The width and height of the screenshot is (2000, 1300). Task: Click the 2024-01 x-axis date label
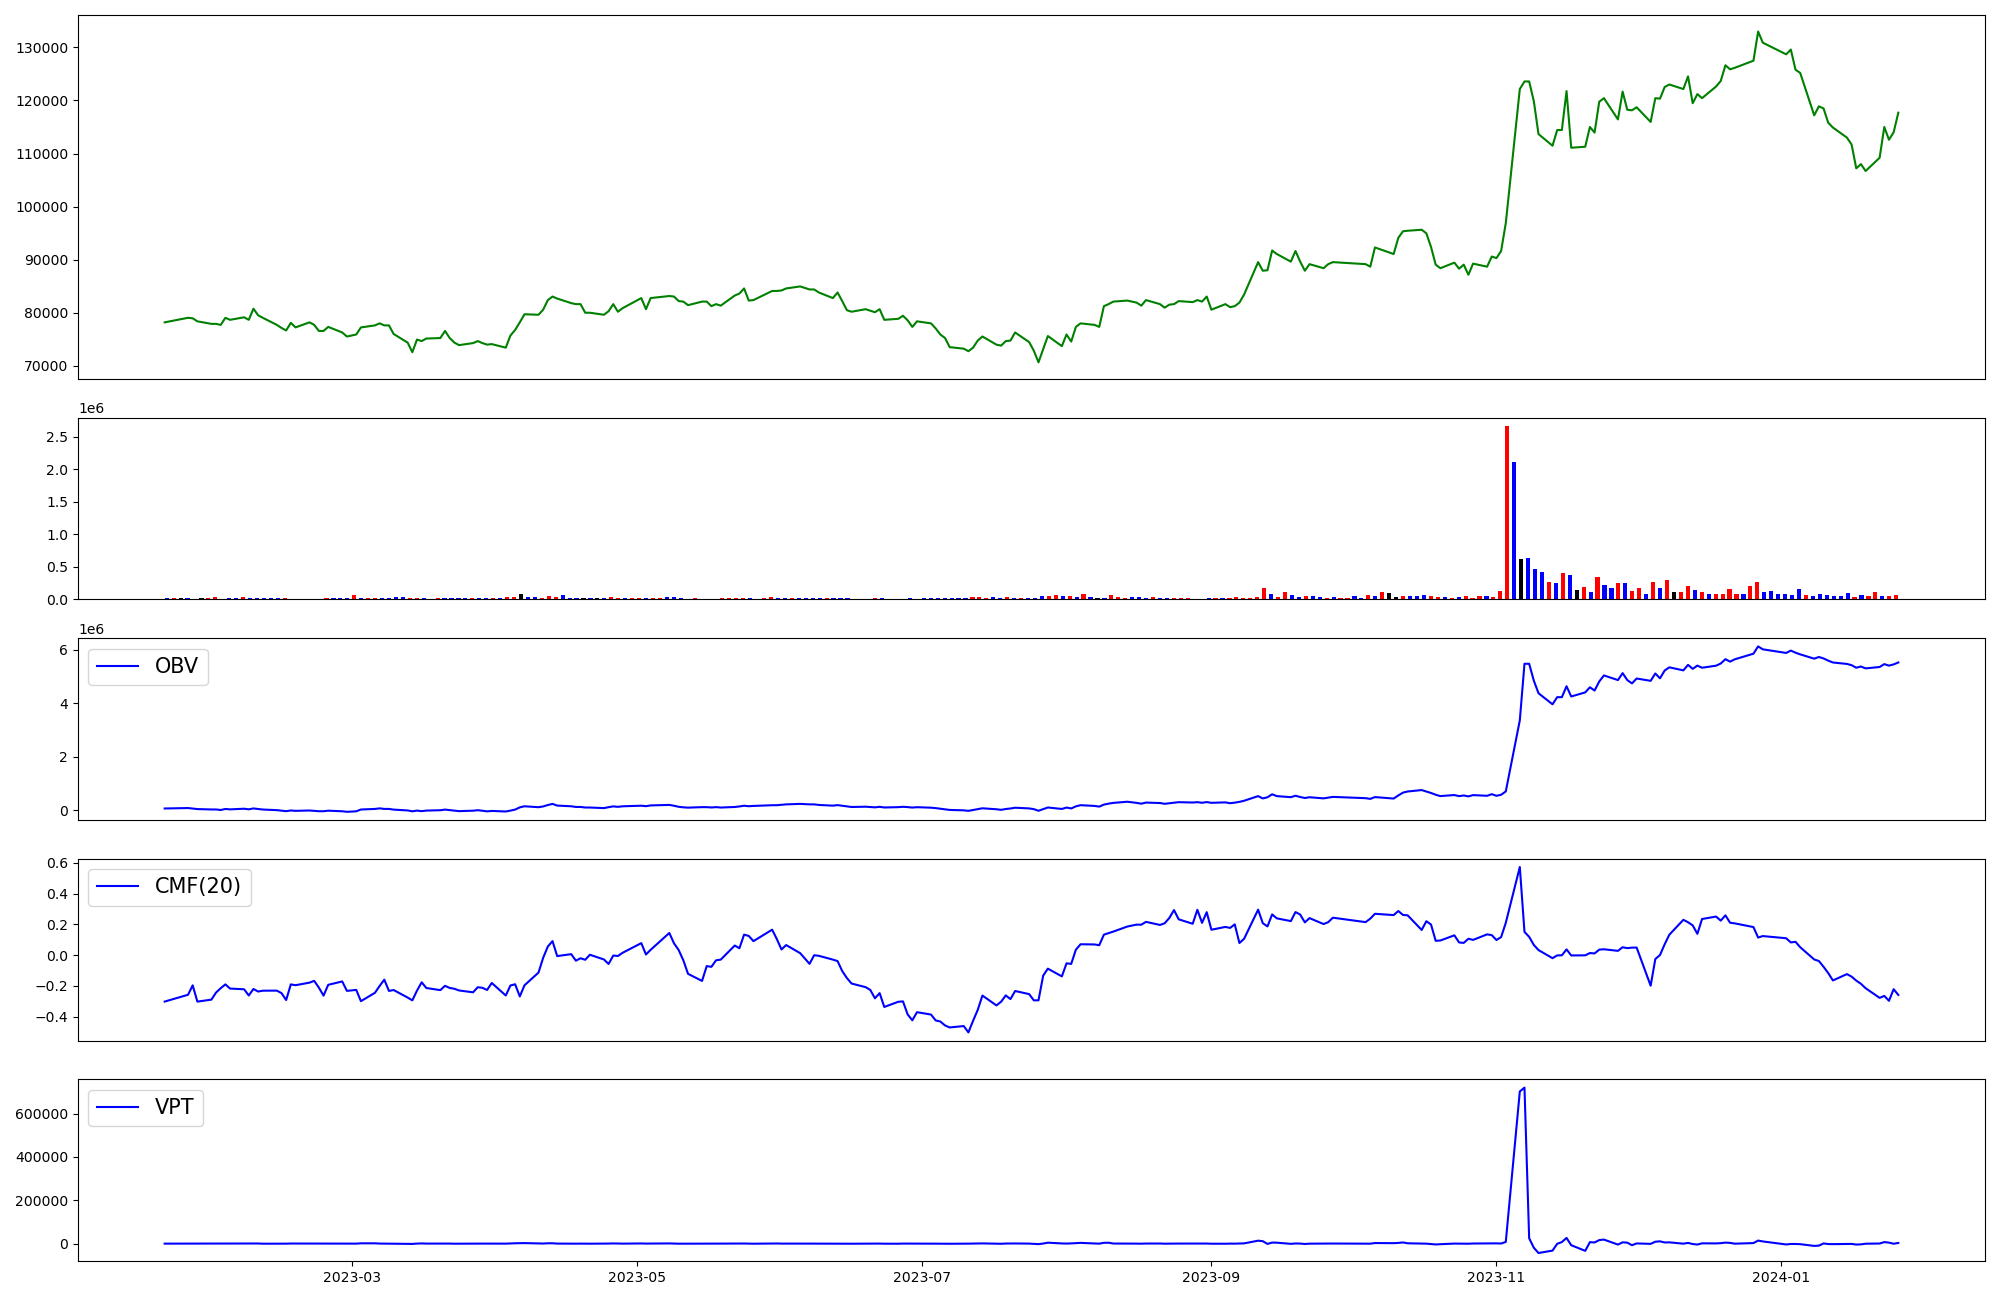[1781, 1277]
